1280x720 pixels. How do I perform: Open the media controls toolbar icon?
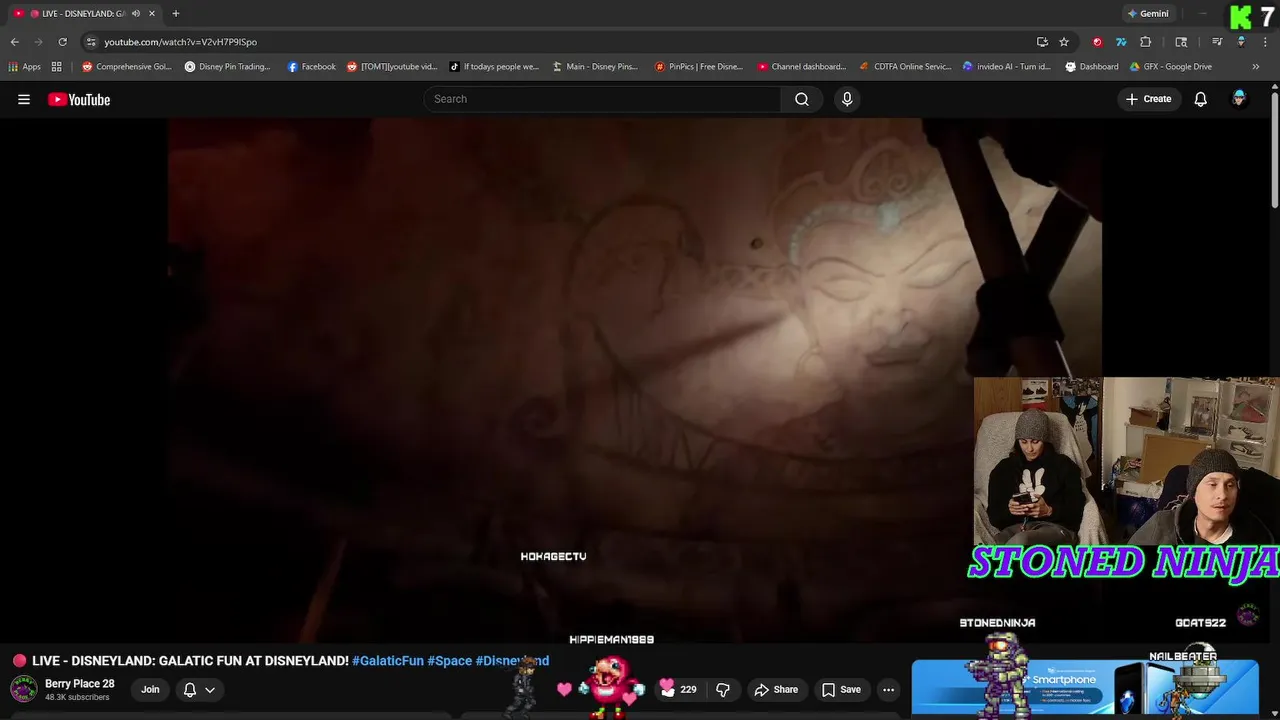[x=1217, y=42]
